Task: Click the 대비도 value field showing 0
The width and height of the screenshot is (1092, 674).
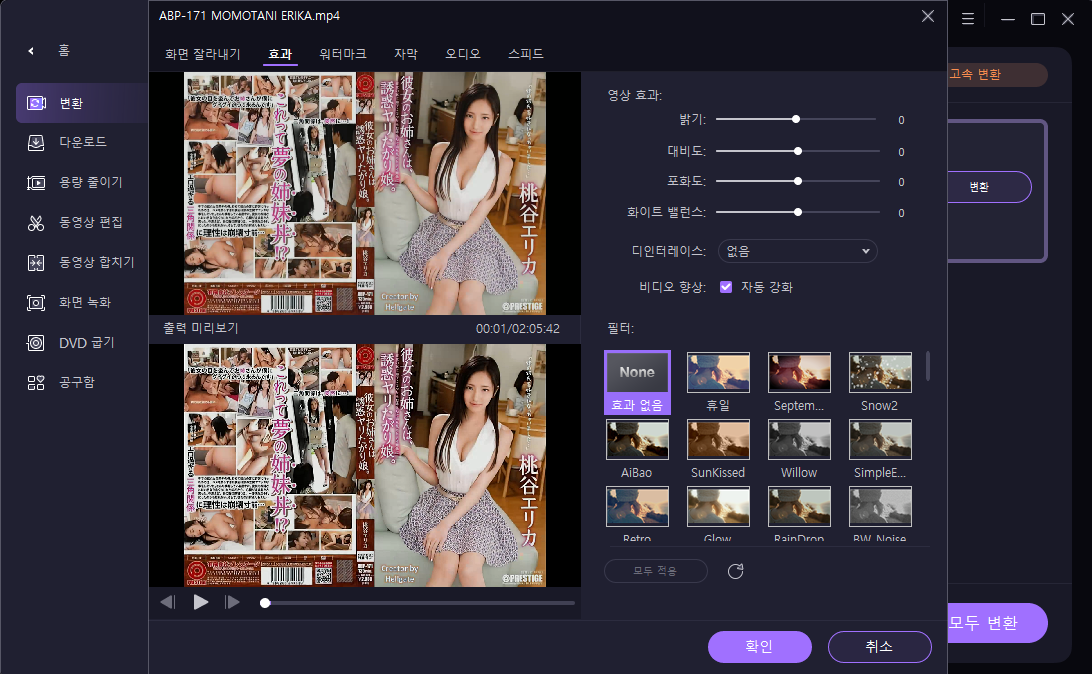Action: point(901,152)
